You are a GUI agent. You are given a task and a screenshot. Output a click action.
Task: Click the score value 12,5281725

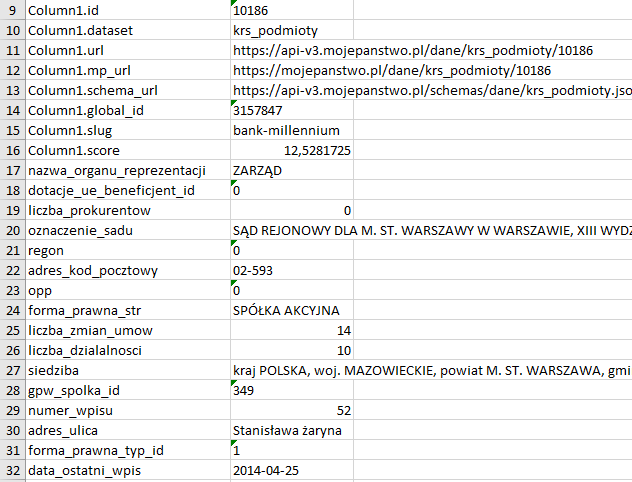click(316, 150)
